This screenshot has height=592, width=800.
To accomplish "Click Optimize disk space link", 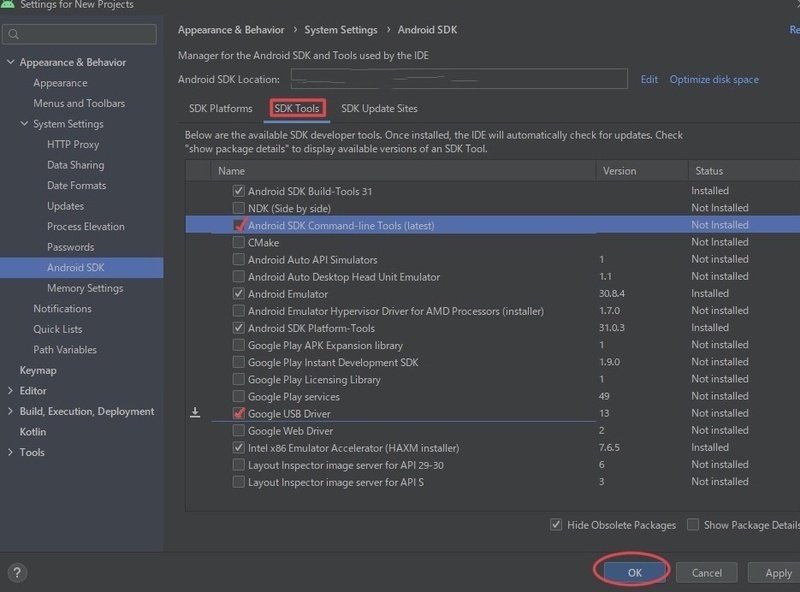I will [714, 79].
